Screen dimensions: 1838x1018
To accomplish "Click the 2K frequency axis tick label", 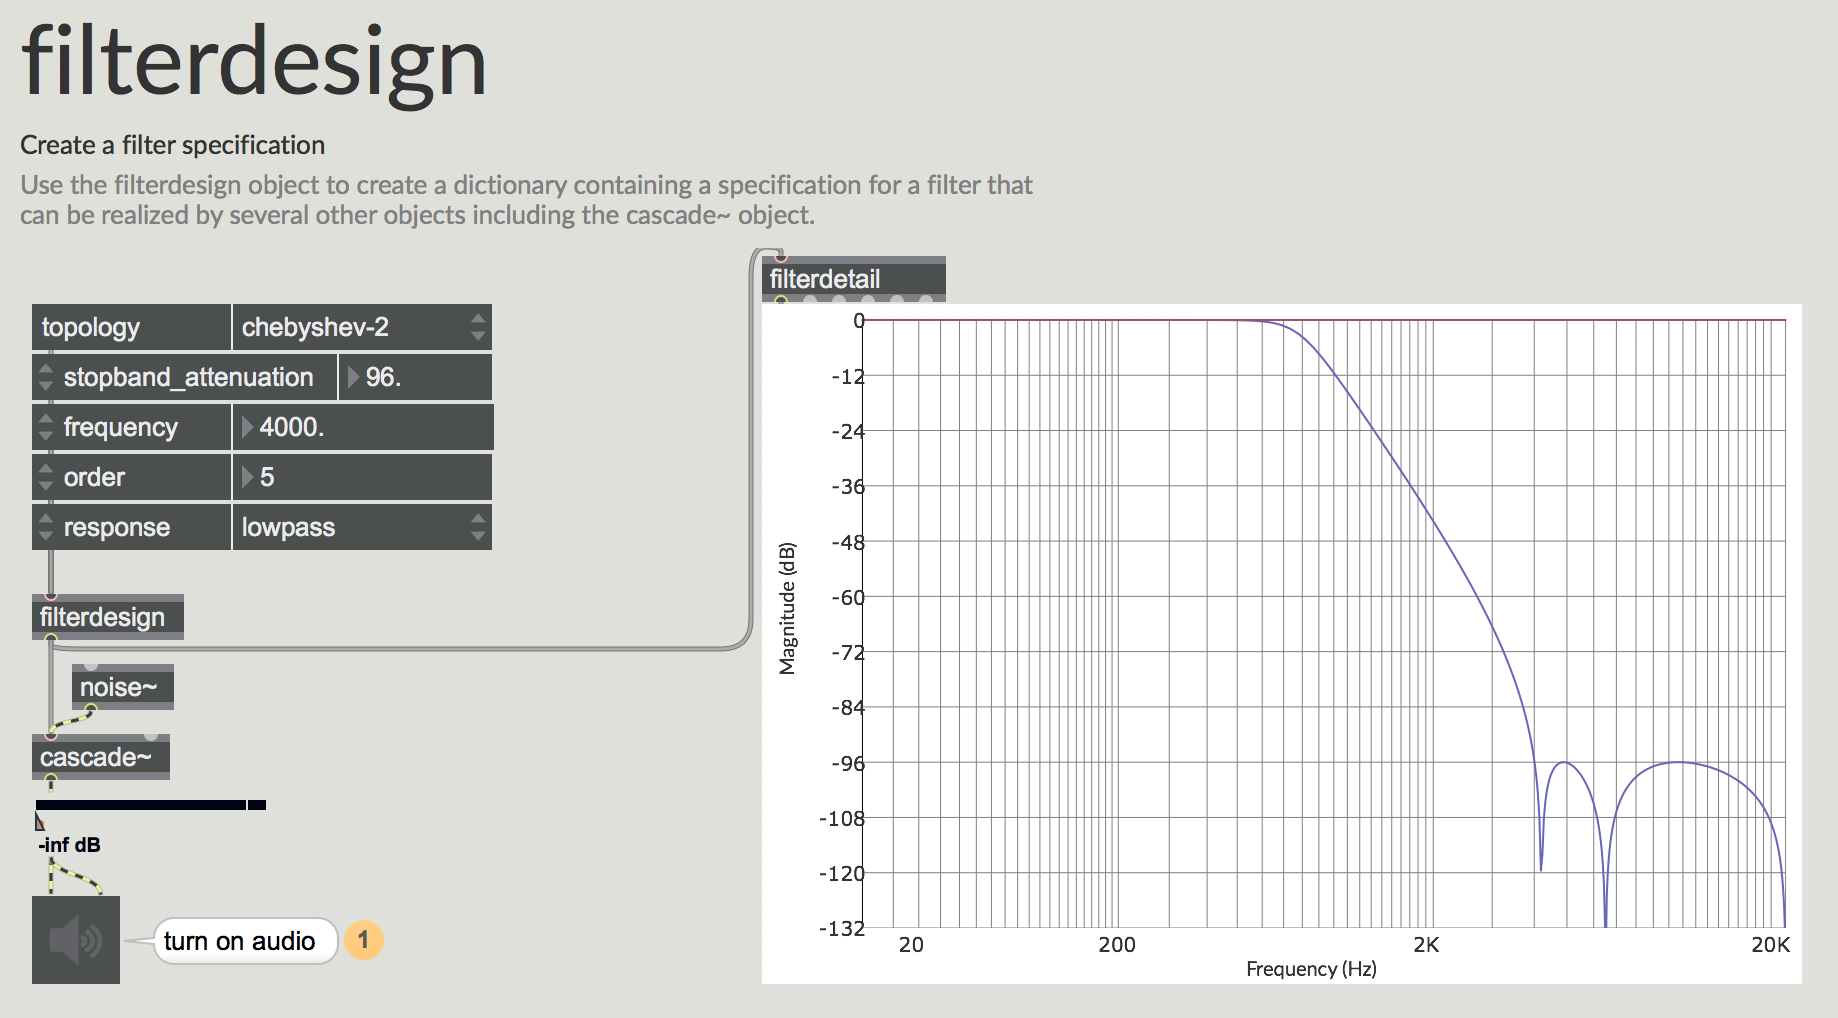I will pos(1426,945).
